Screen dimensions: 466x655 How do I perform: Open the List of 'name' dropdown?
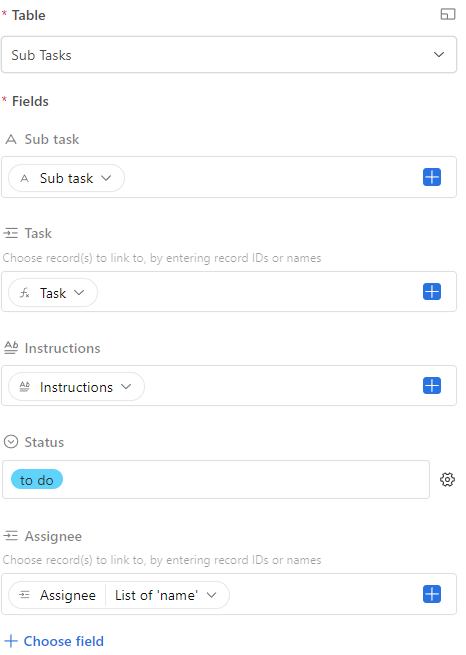pos(166,595)
